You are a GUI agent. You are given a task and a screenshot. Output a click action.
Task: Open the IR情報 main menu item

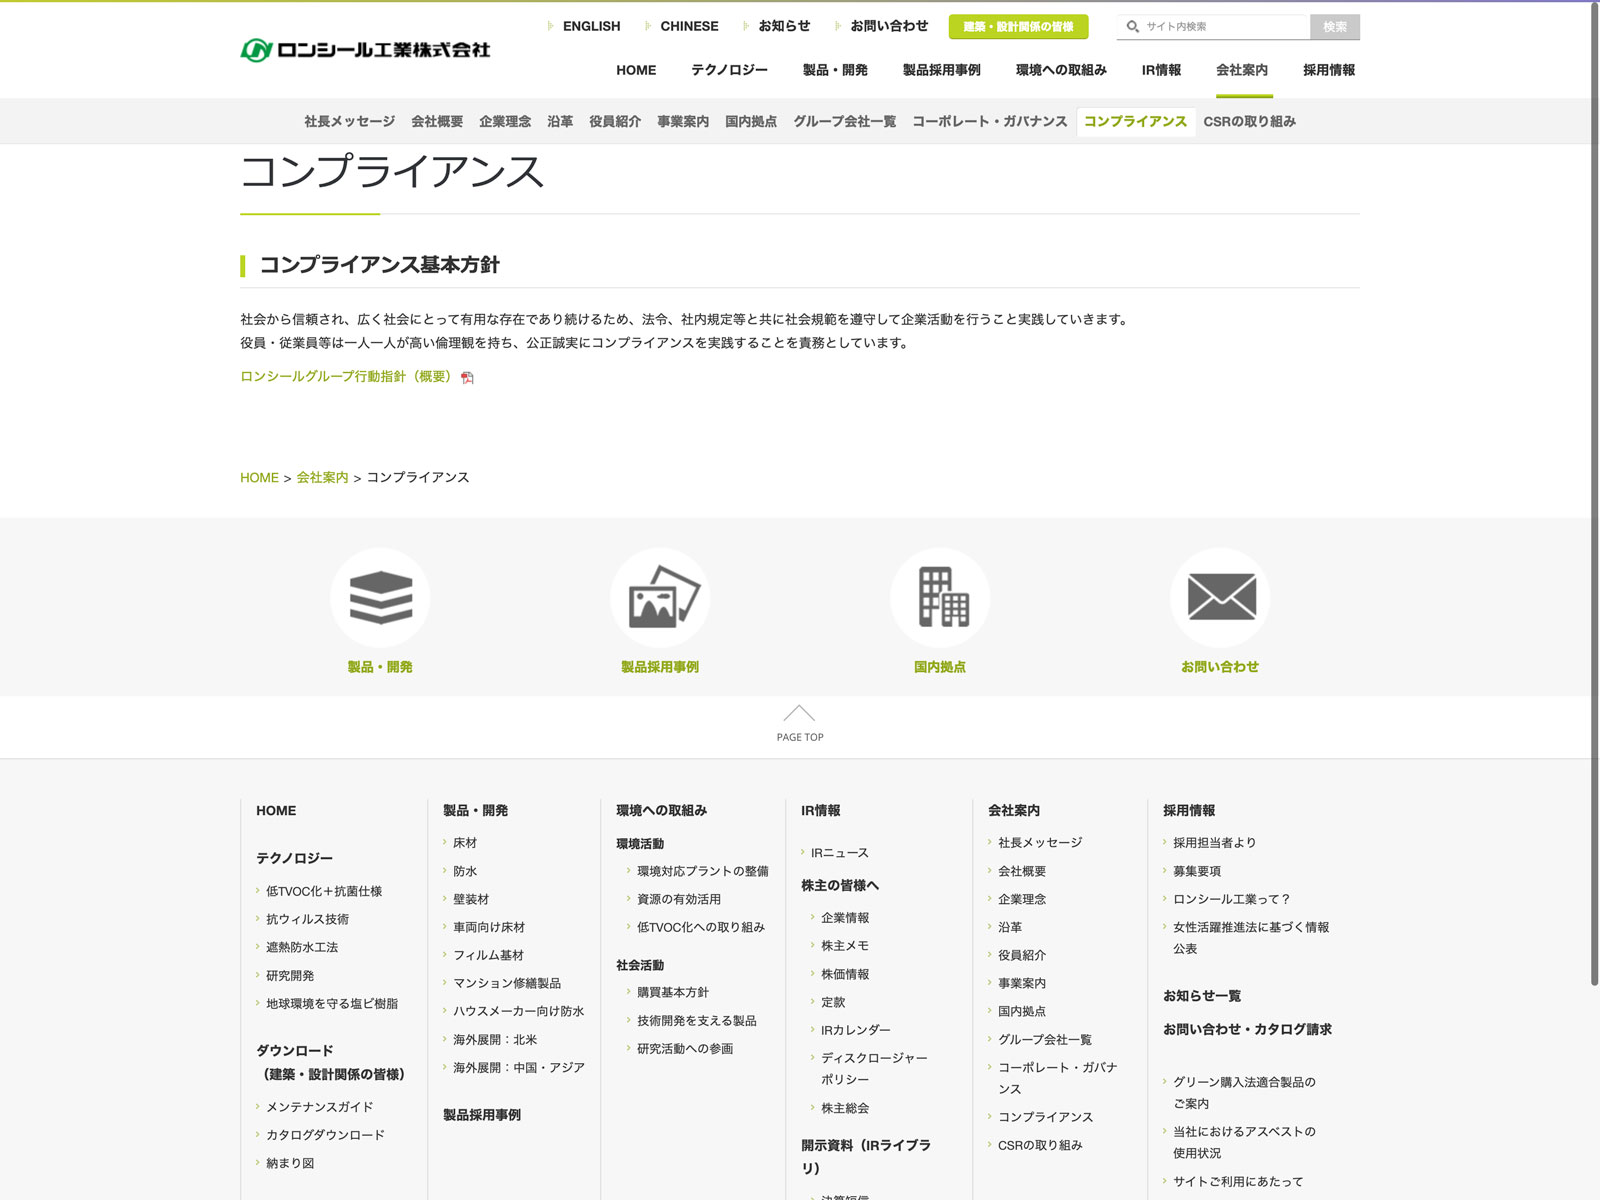pyautogui.click(x=1161, y=70)
